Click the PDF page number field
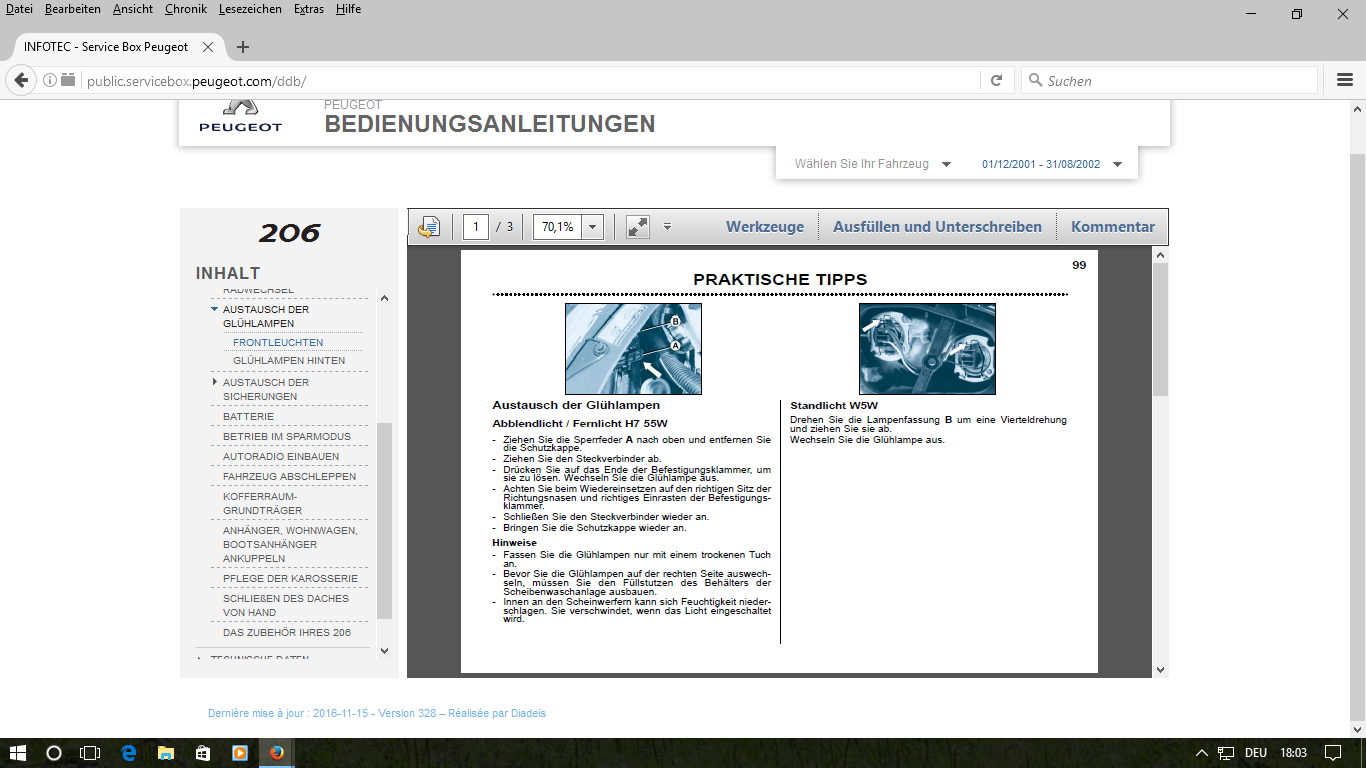1366x768 pixels. point(476,227)
